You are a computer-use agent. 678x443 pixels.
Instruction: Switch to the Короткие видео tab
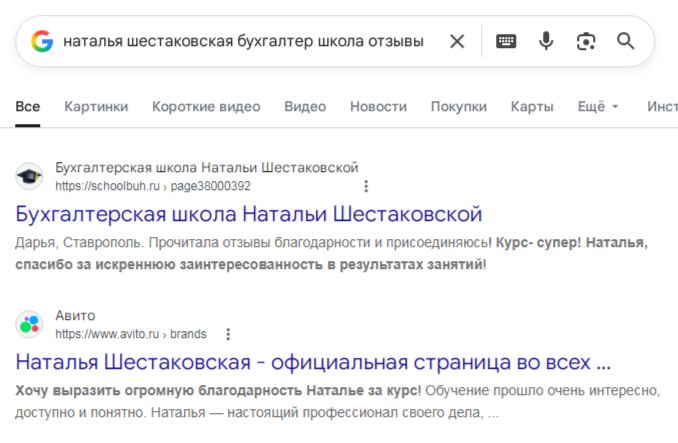[206, 106]
